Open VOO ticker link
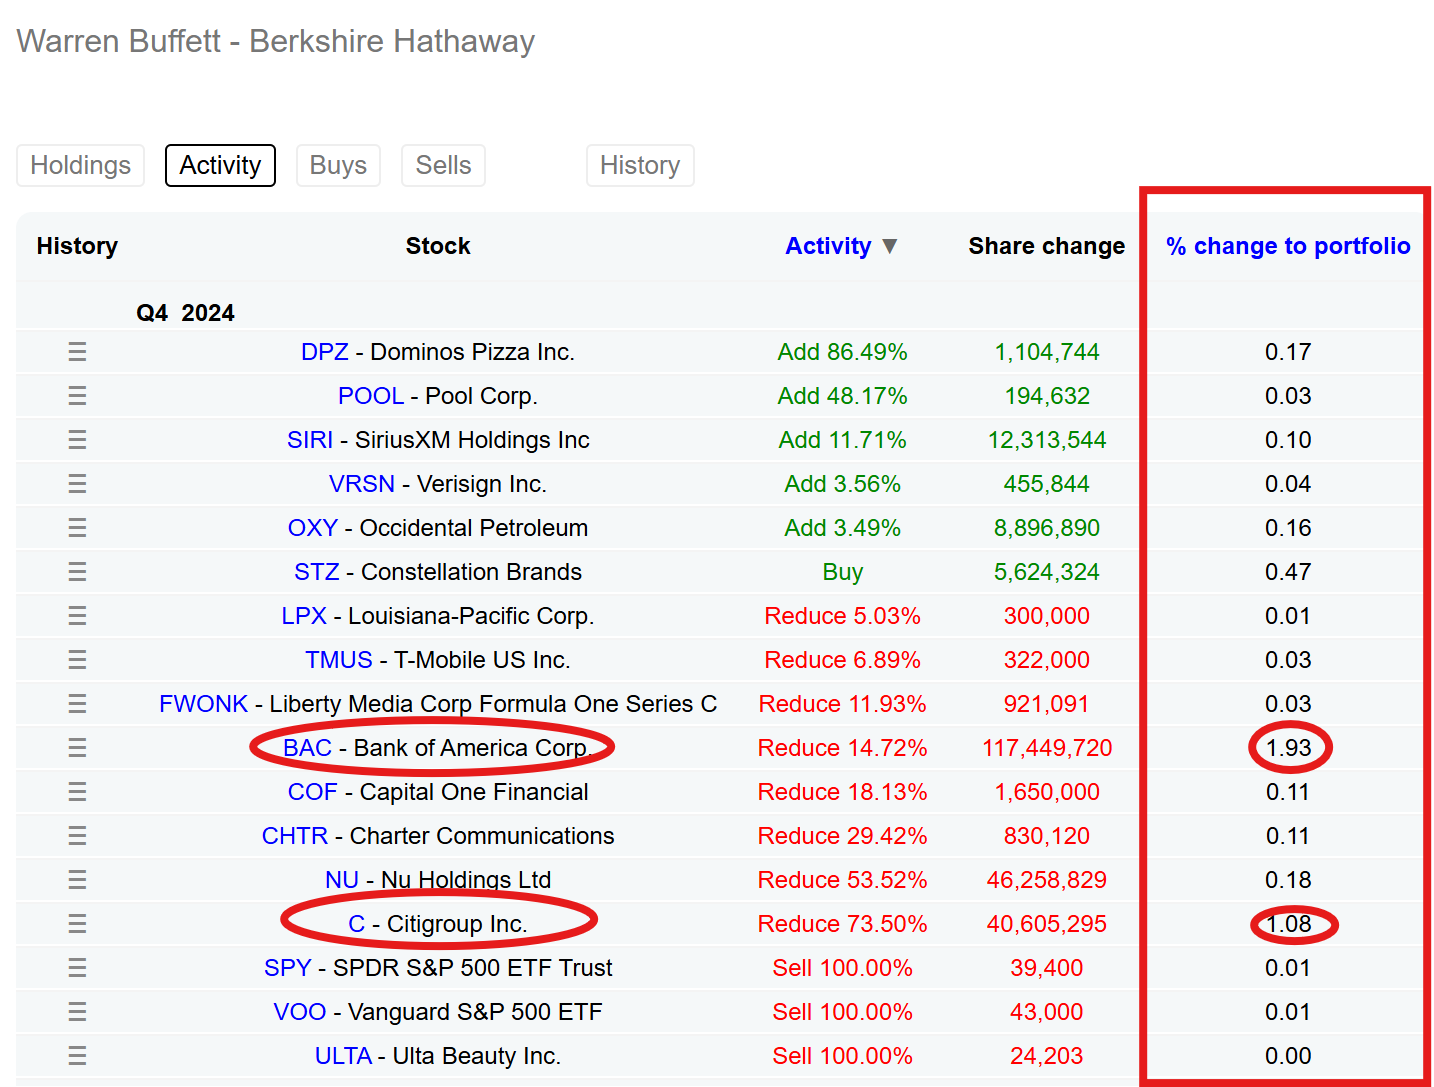The image size is (1434, 1087). [300, 1012]
